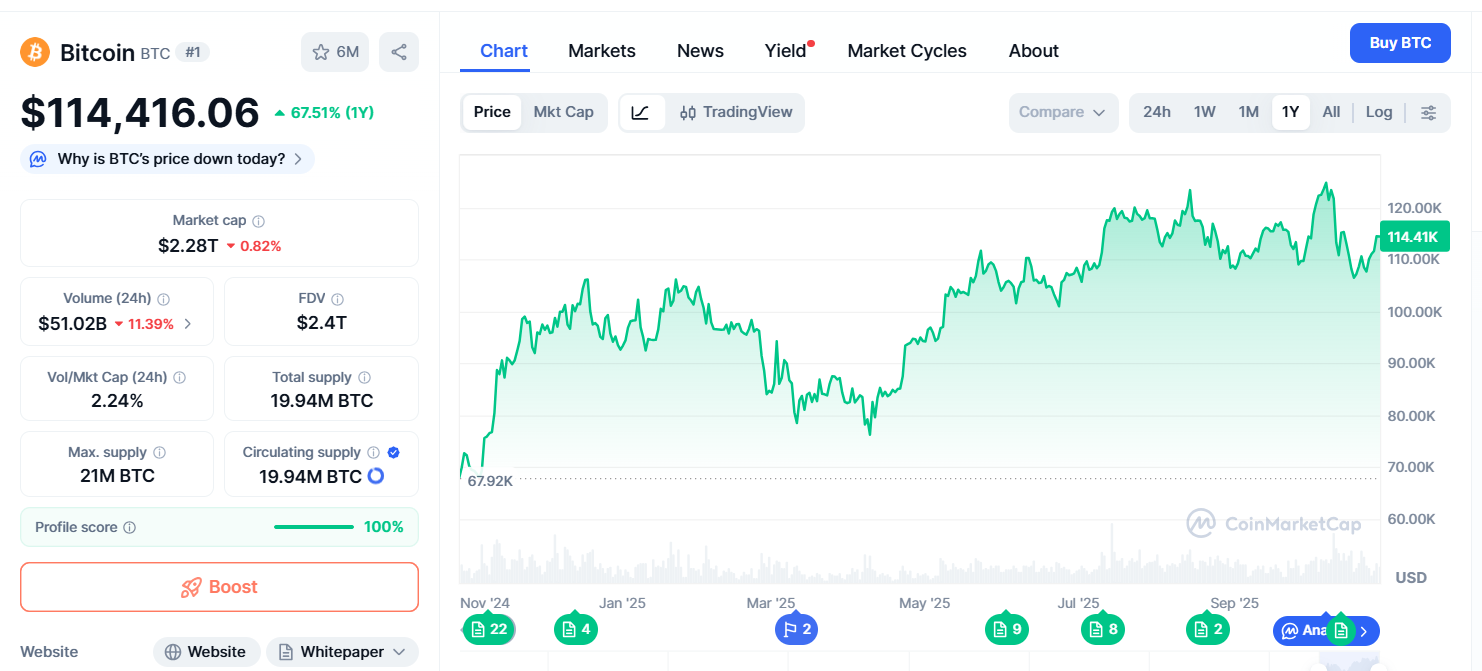Screen dimensions: 1482x671
Task: Open Market cap info tooltip icon
Action: (x=258, y=221)
